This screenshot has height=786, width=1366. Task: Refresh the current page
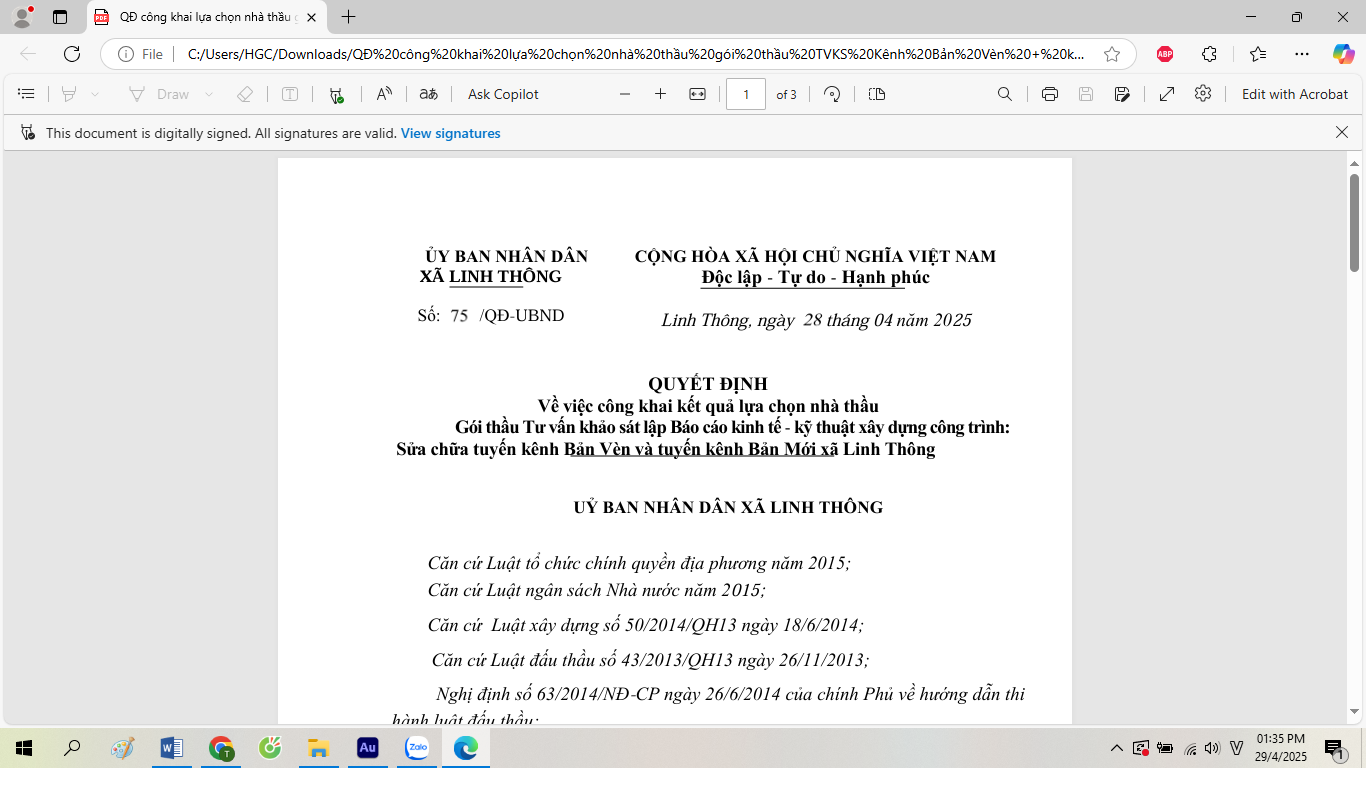pyautogui.click(x=72, y=54)
